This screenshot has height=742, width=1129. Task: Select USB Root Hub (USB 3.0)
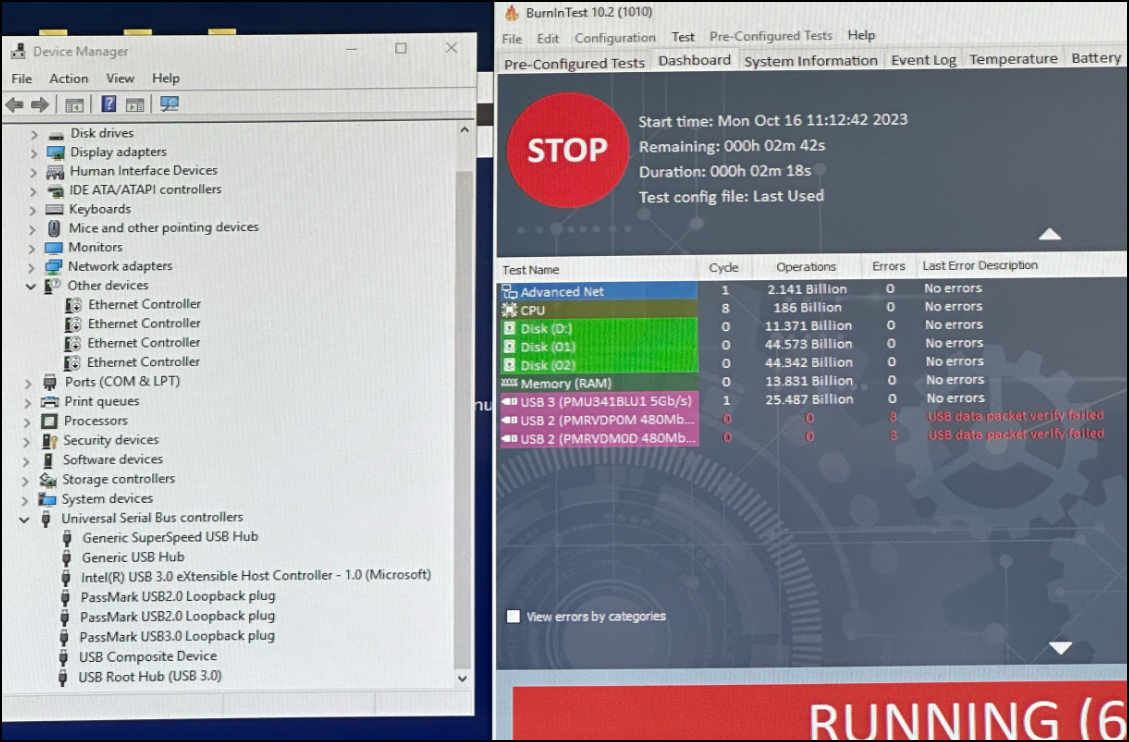point(150,677)
